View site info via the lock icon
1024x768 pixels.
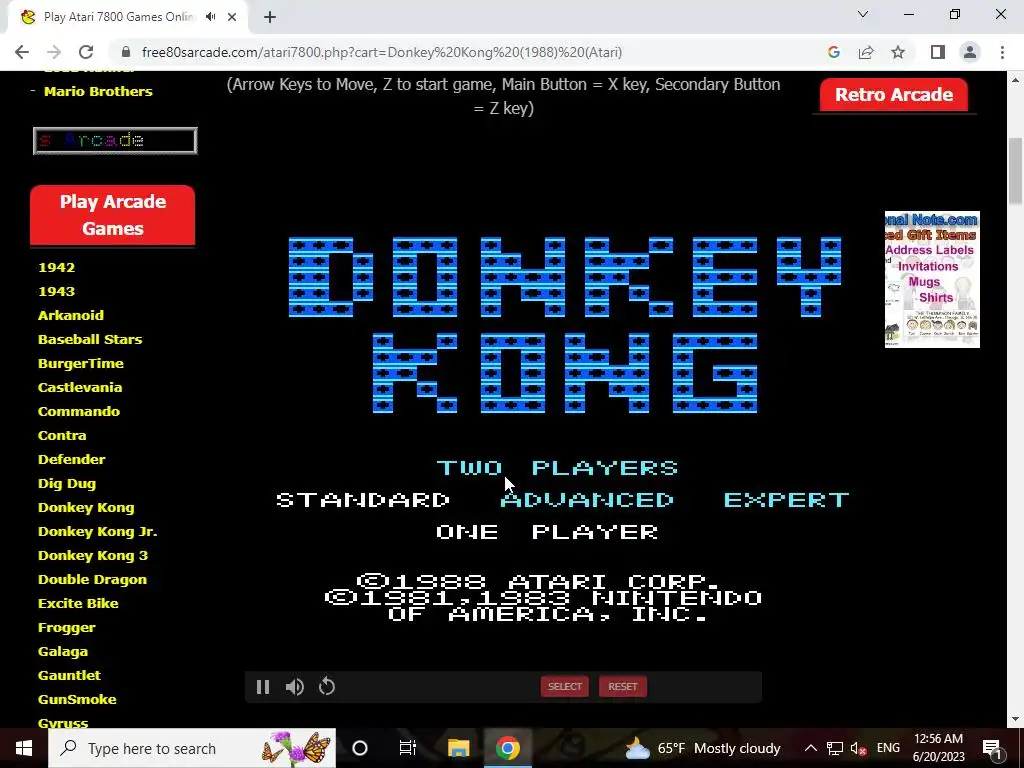[x=126, y=52]
